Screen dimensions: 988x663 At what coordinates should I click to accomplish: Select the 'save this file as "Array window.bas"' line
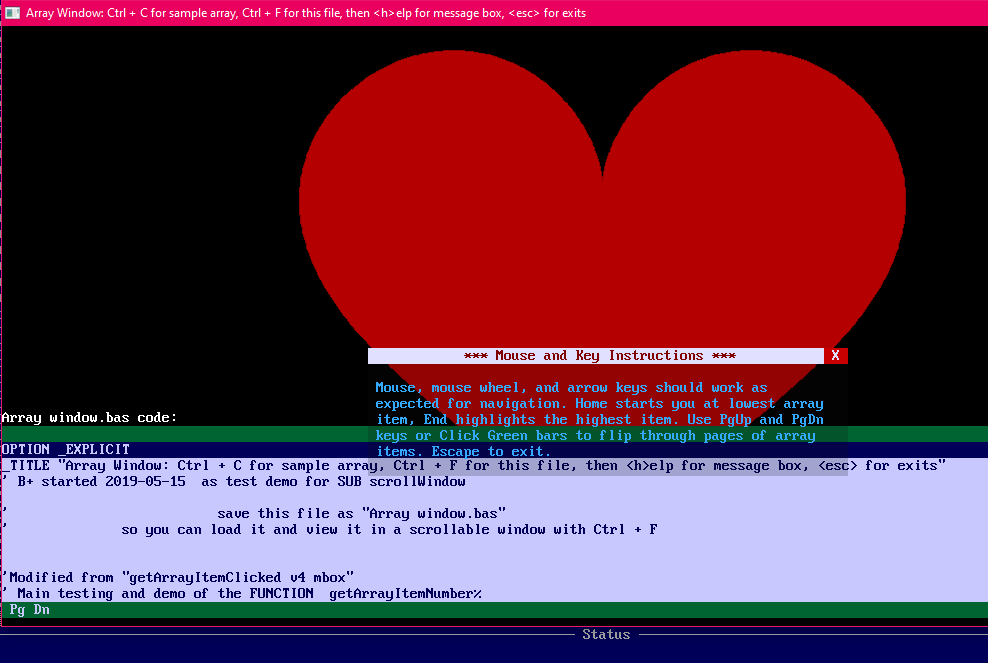click(x=494, y=514)
